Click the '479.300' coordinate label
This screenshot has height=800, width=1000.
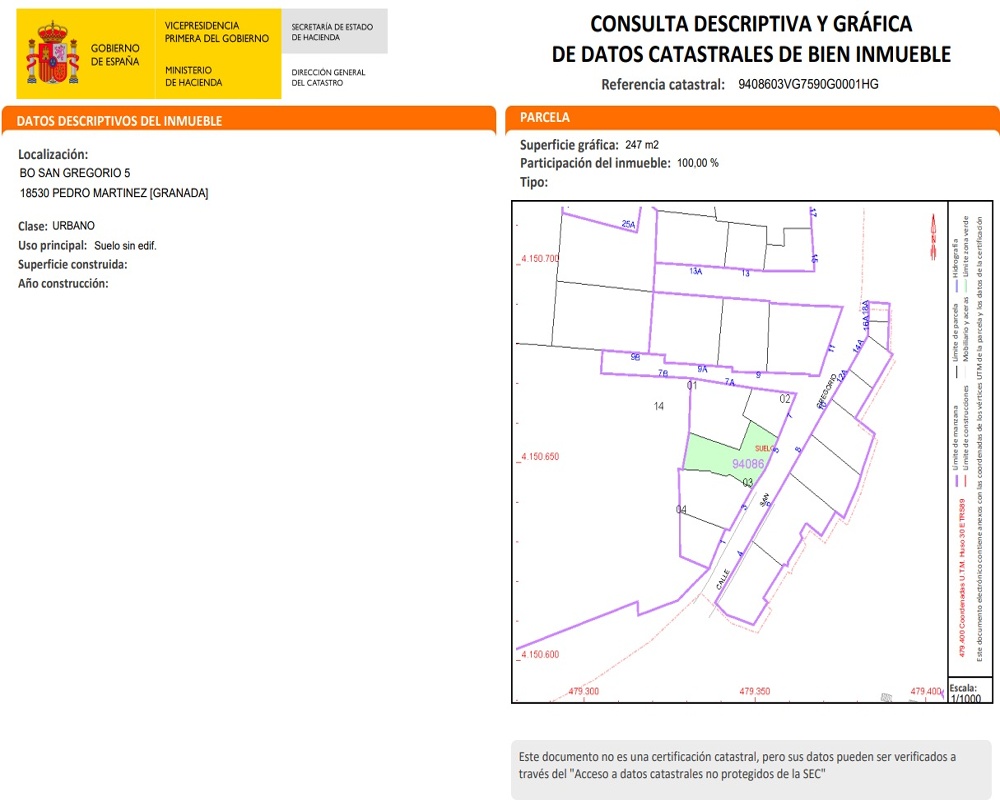(x=584, y=691)
